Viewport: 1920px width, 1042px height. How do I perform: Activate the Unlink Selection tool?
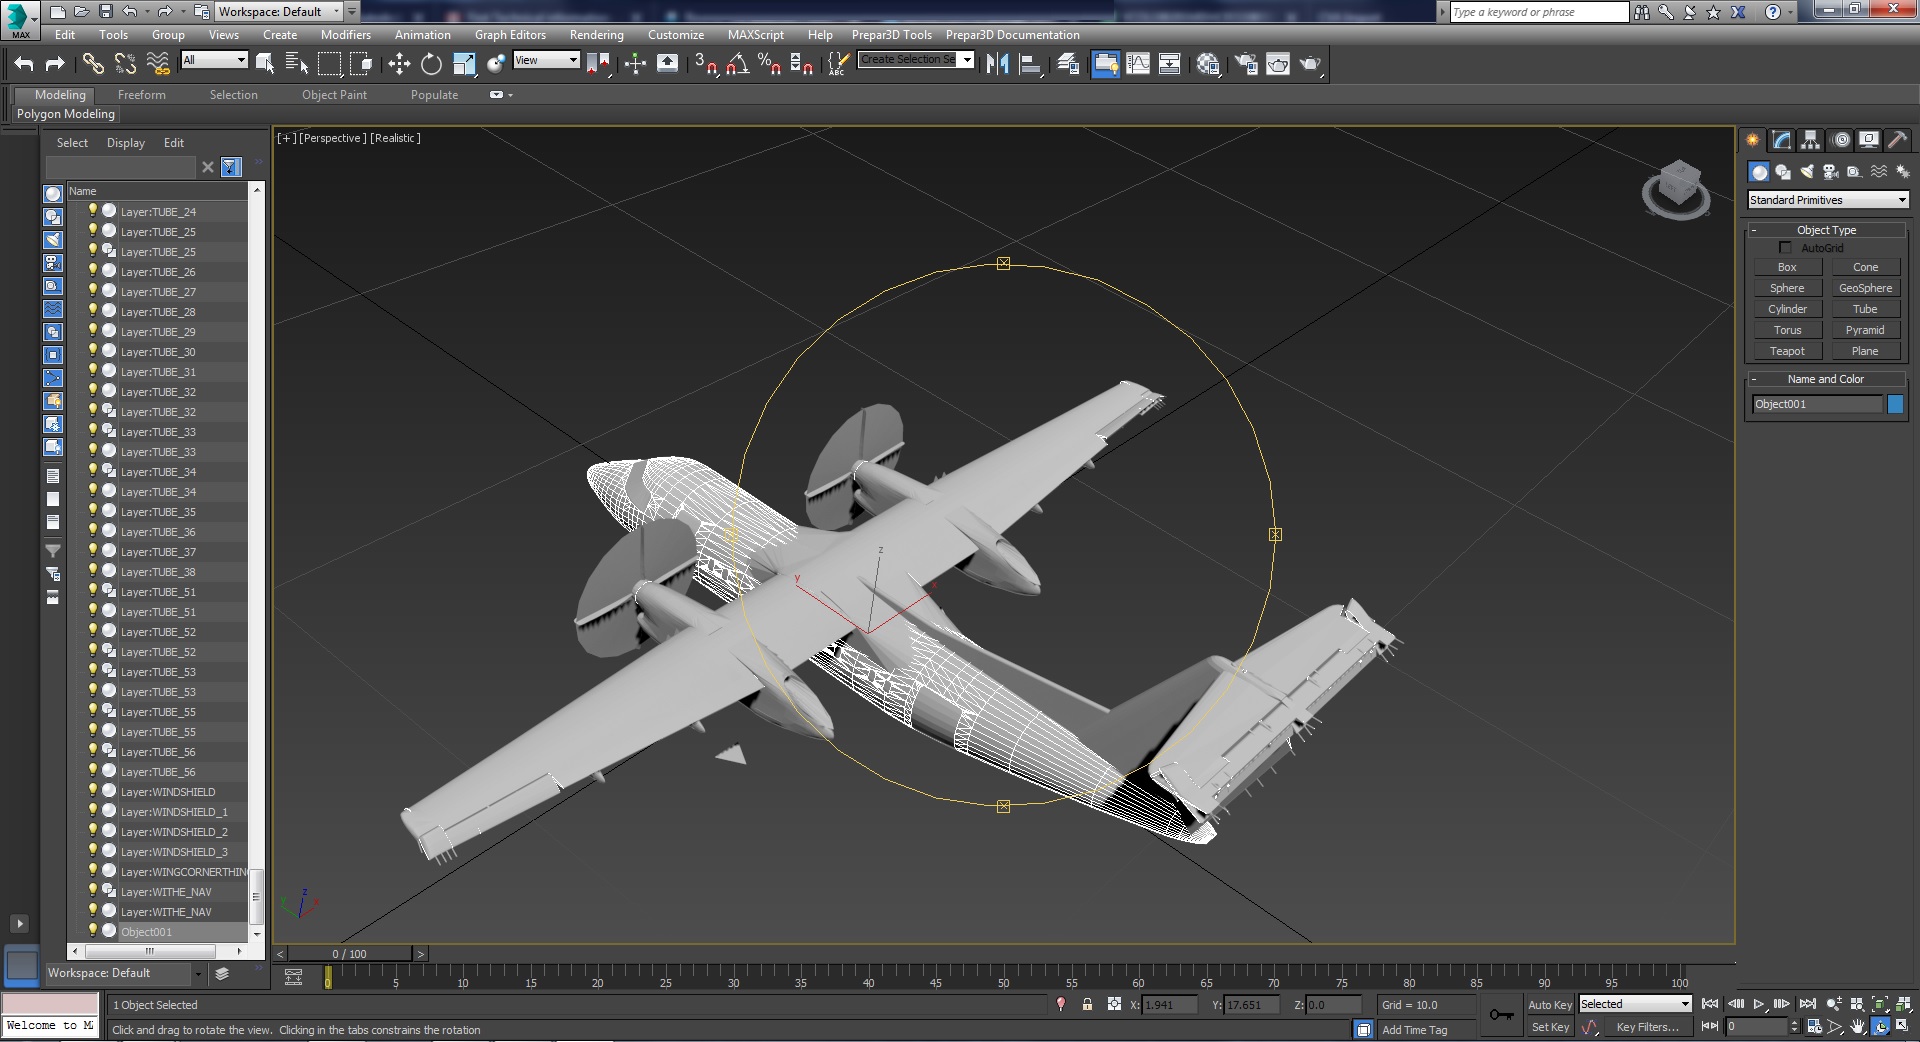(125, 64)
